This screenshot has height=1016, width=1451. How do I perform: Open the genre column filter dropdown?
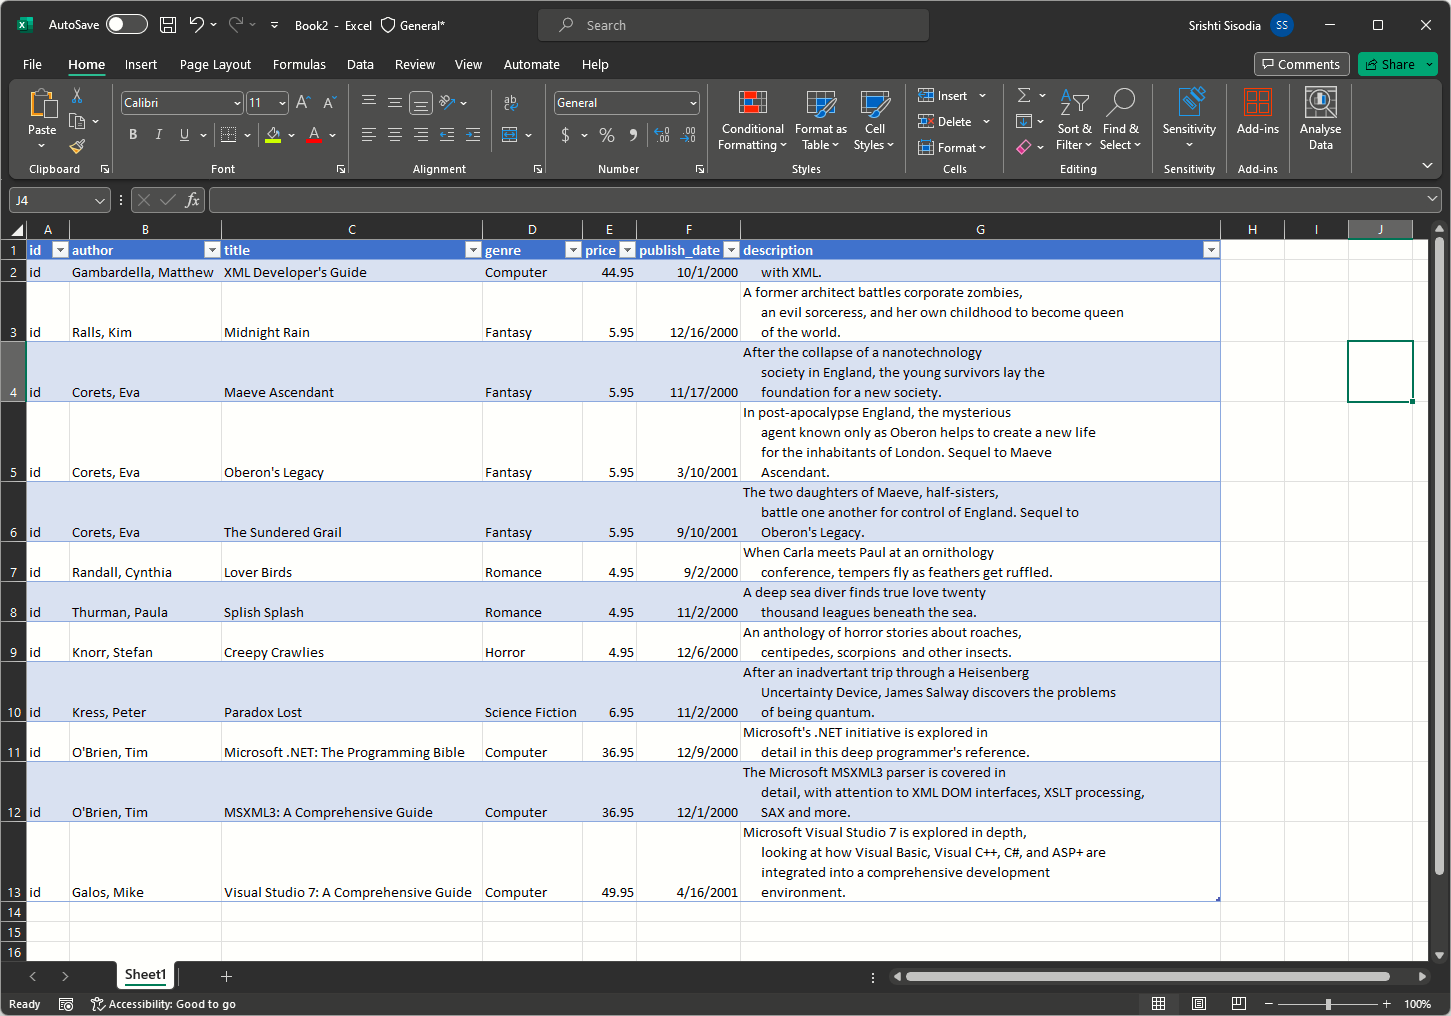point(573,250)
